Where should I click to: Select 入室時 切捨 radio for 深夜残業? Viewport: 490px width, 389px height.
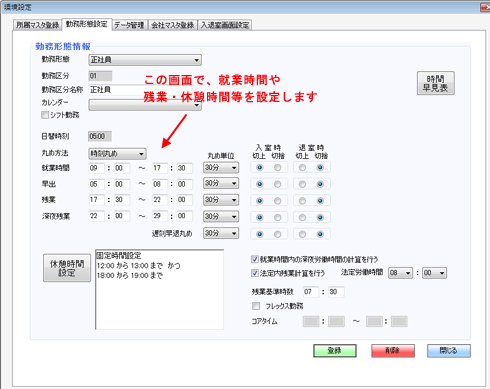[x=277, y=218]
